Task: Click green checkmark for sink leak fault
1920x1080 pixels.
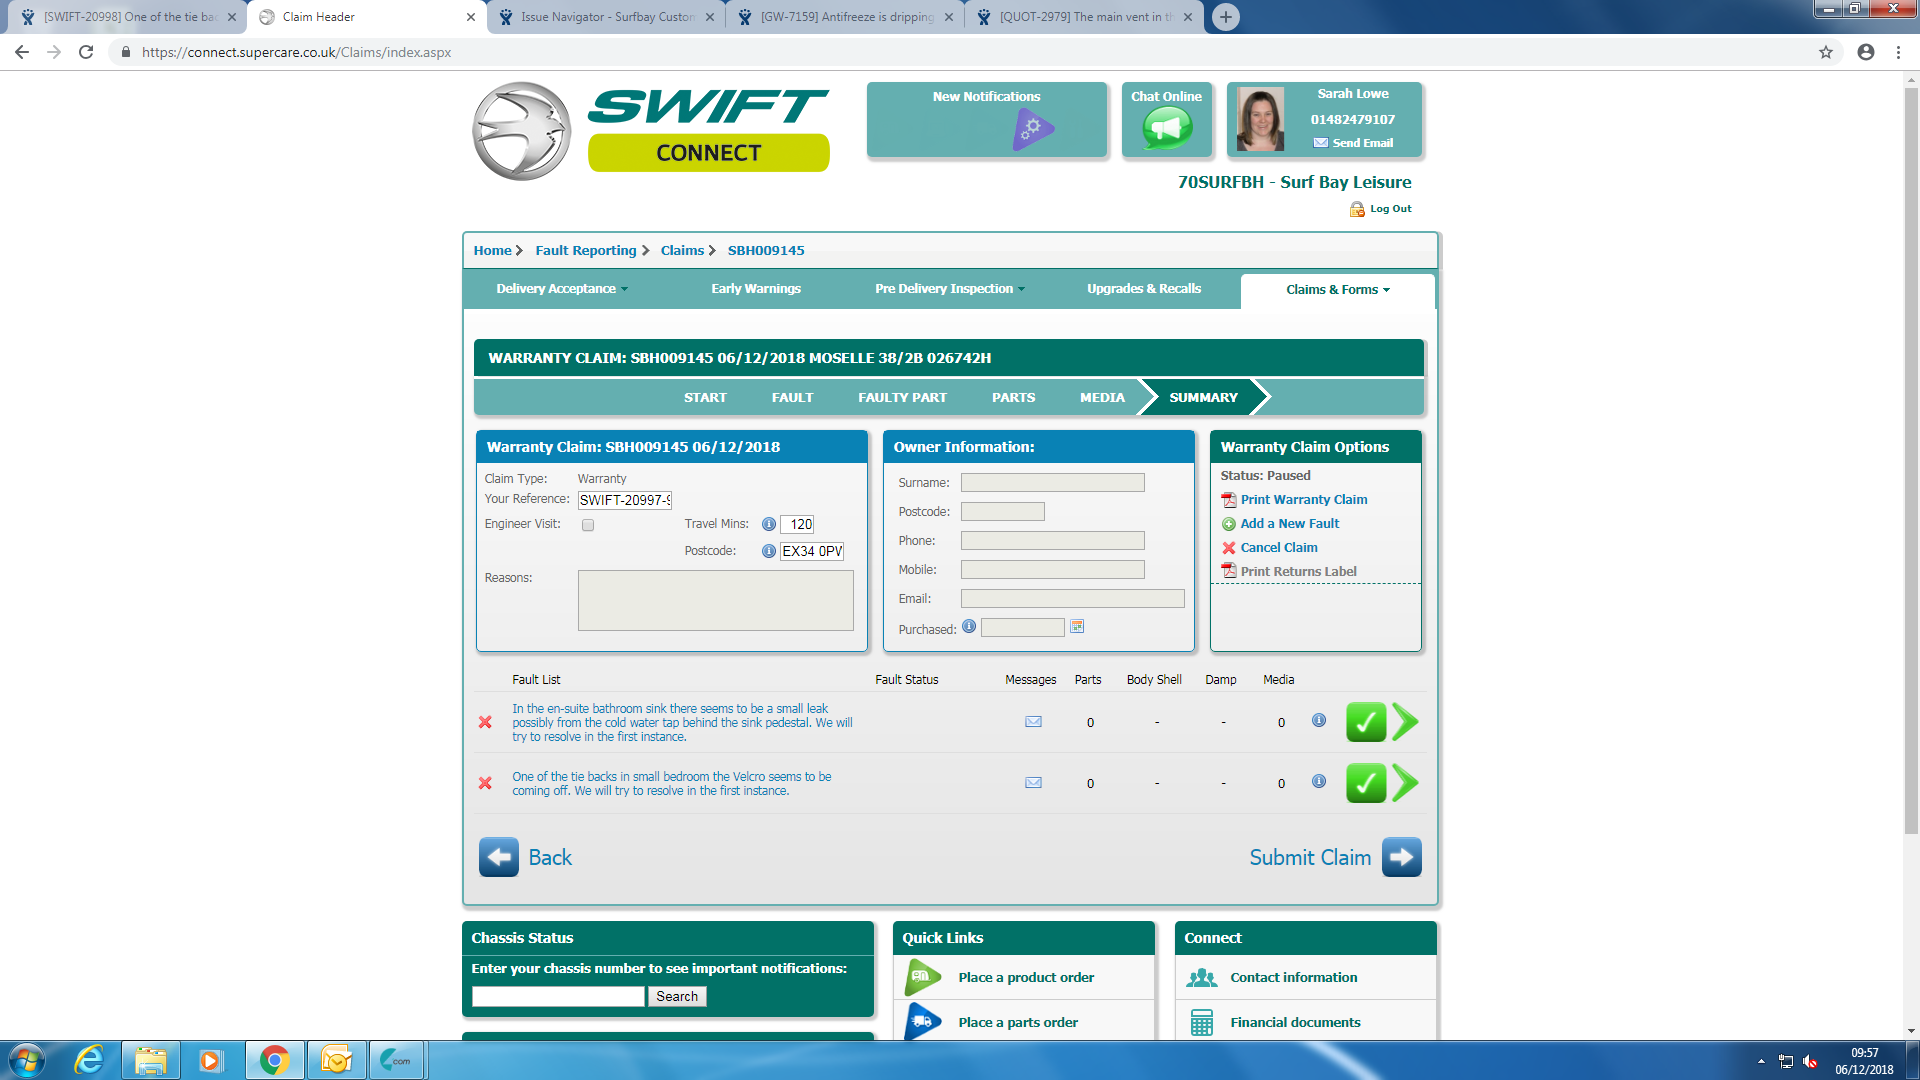Action: [1365, 722]
